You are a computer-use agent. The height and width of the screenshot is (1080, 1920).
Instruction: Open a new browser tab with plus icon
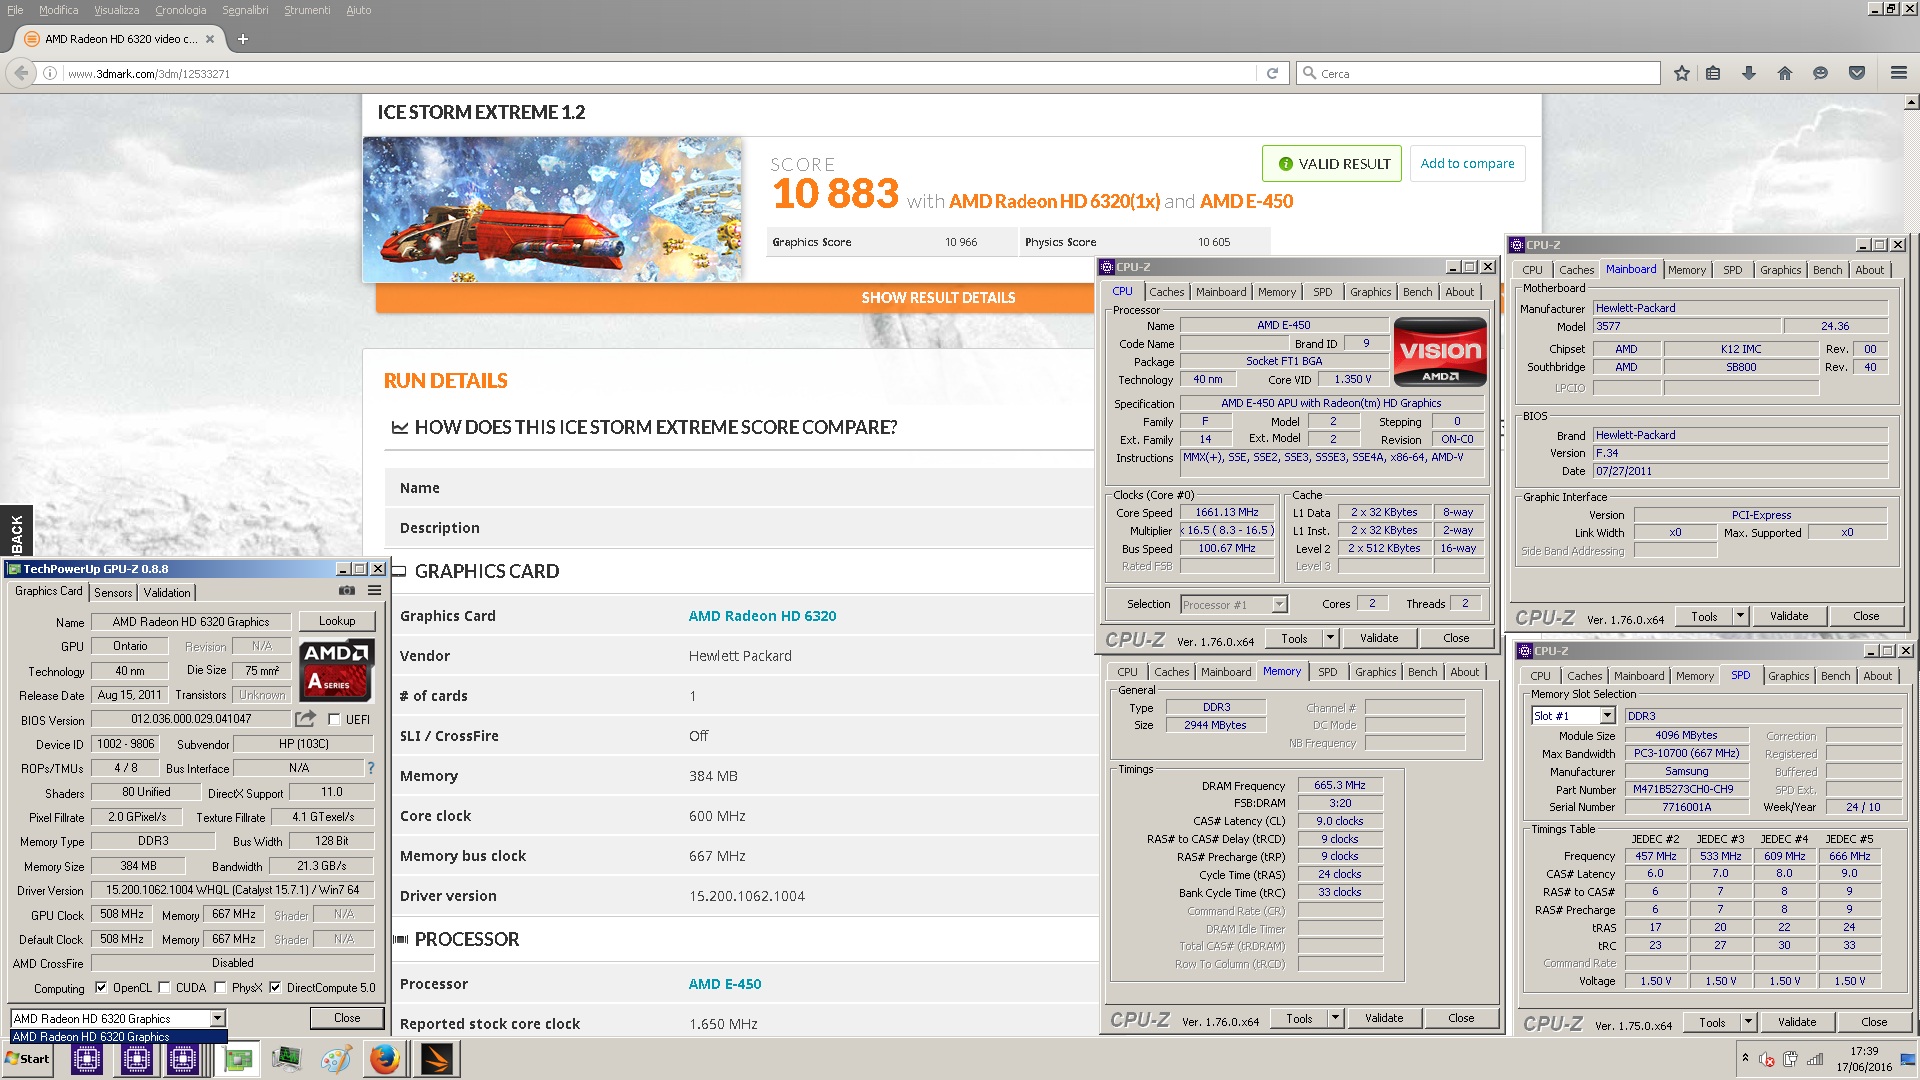(x=242, y=39)
